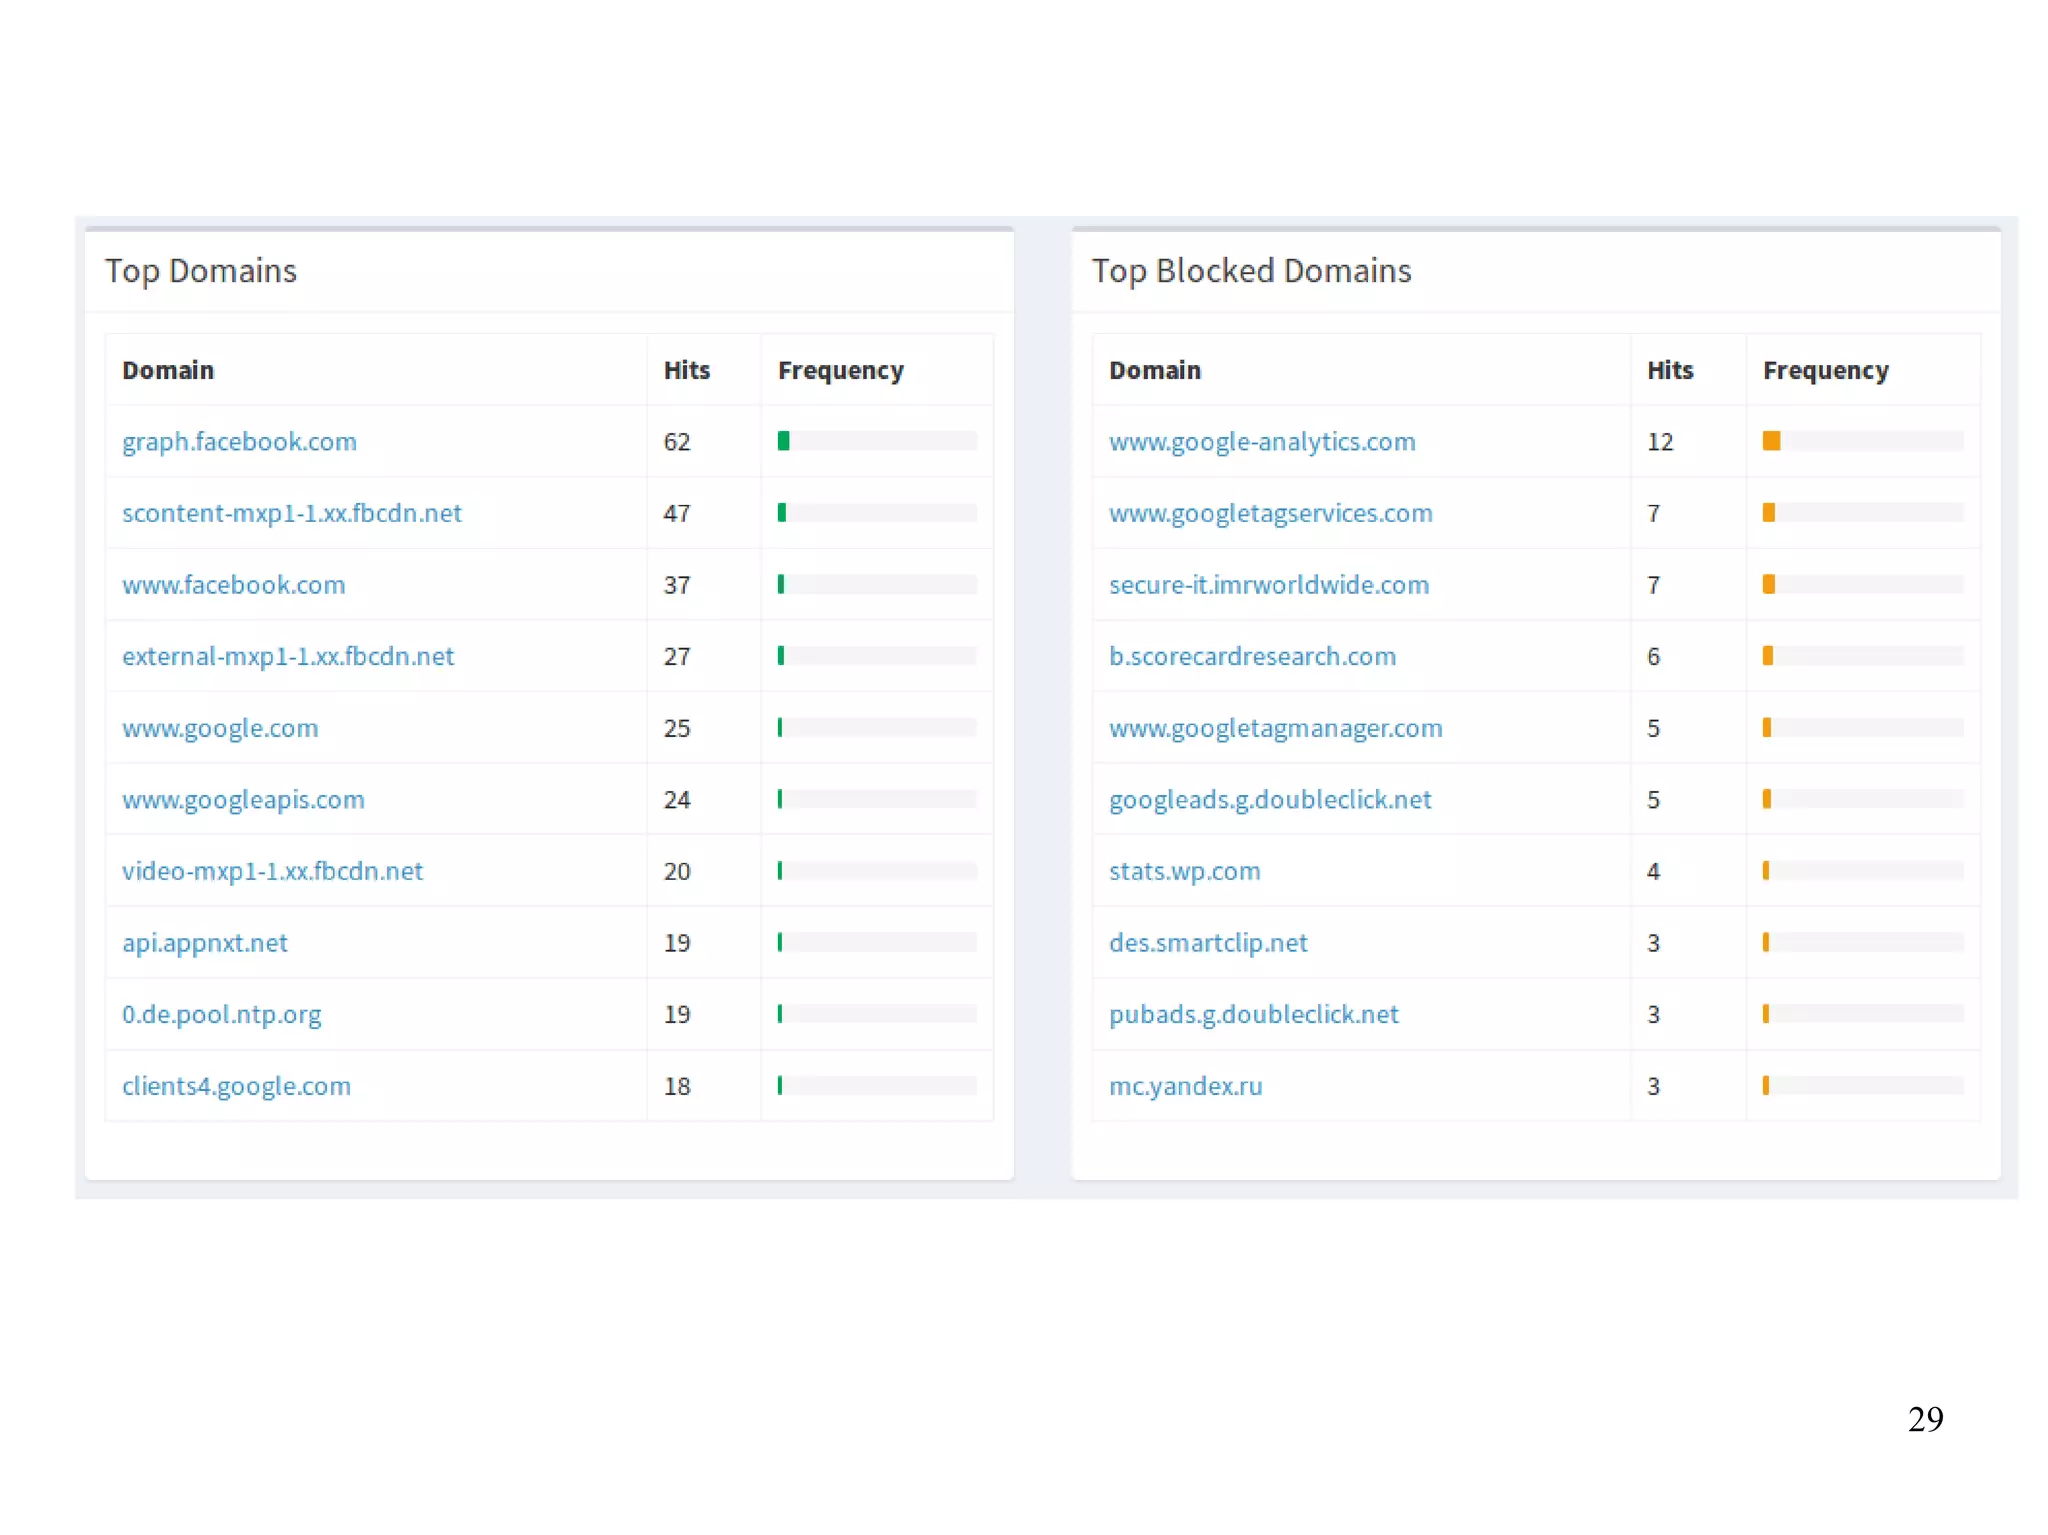Click the stats.wp.com blocked link
Image resolution: width=2048 pixels, height=1535 pixels.
(x=1184, y=871)
